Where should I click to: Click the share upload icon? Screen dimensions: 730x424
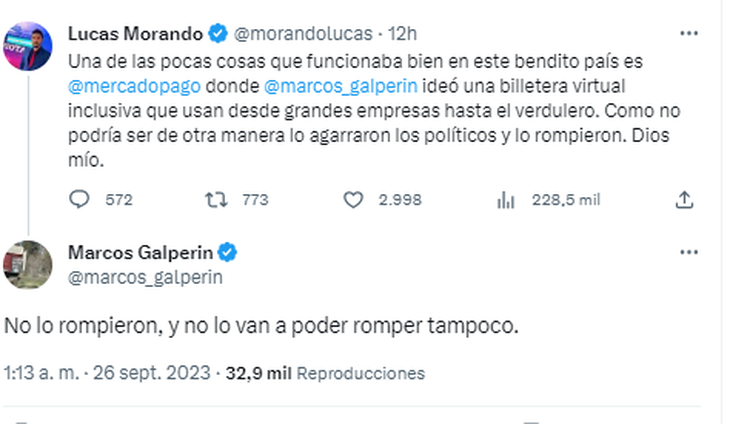(x=685, y=200)
